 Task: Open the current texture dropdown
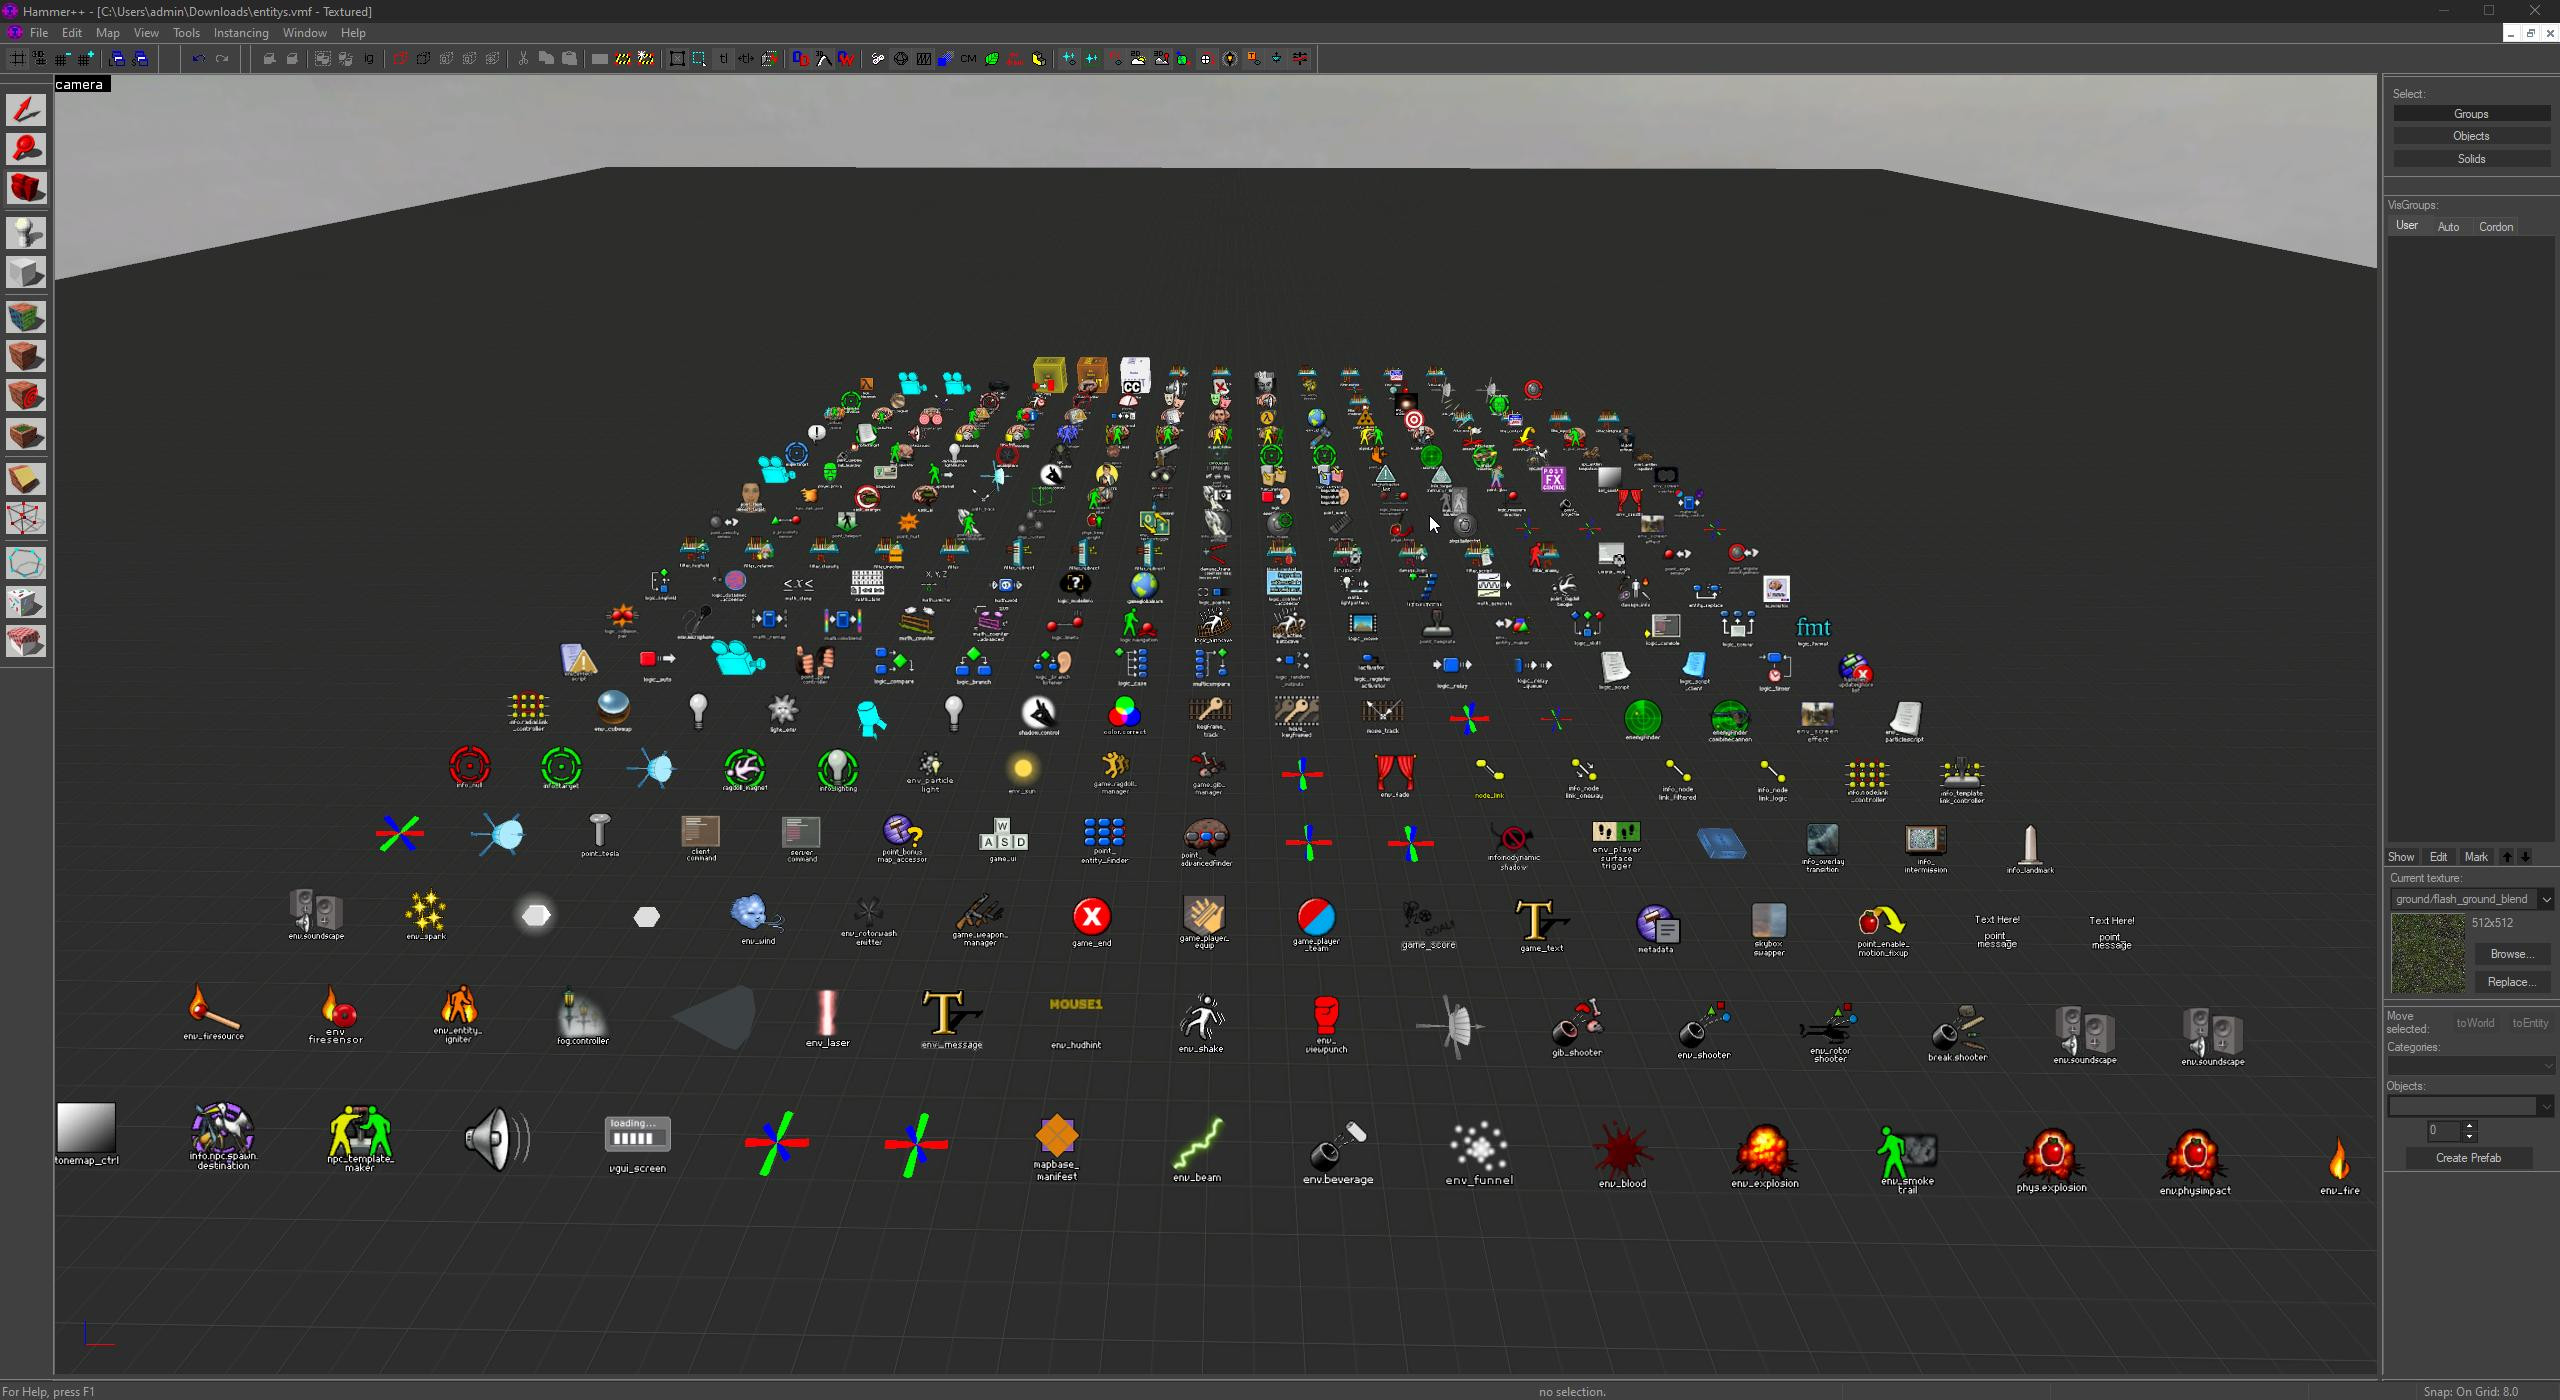coord(2546,899)
